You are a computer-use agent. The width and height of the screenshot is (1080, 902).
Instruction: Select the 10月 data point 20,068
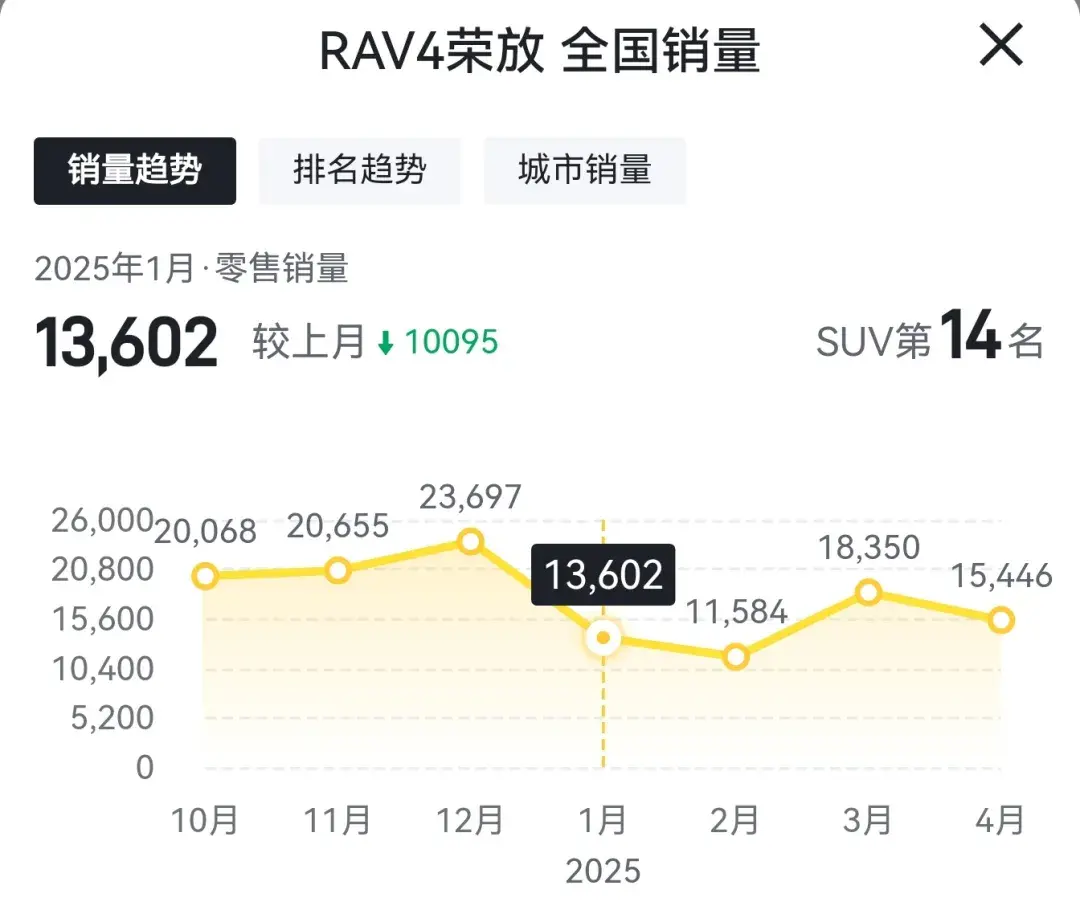(205, 576)
